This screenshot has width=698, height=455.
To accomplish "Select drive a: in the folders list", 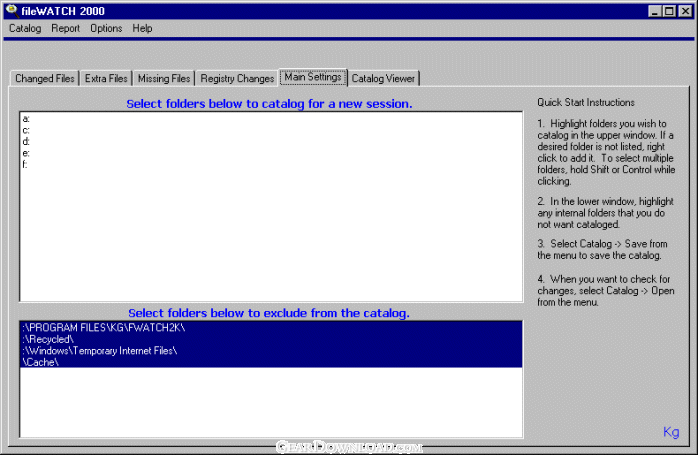I will coord(271,119).
